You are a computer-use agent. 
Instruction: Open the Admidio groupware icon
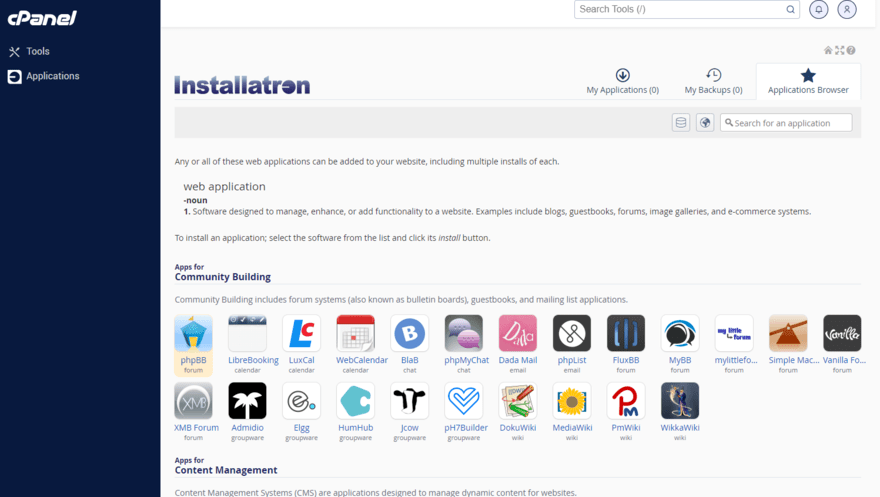click(248, 401)
